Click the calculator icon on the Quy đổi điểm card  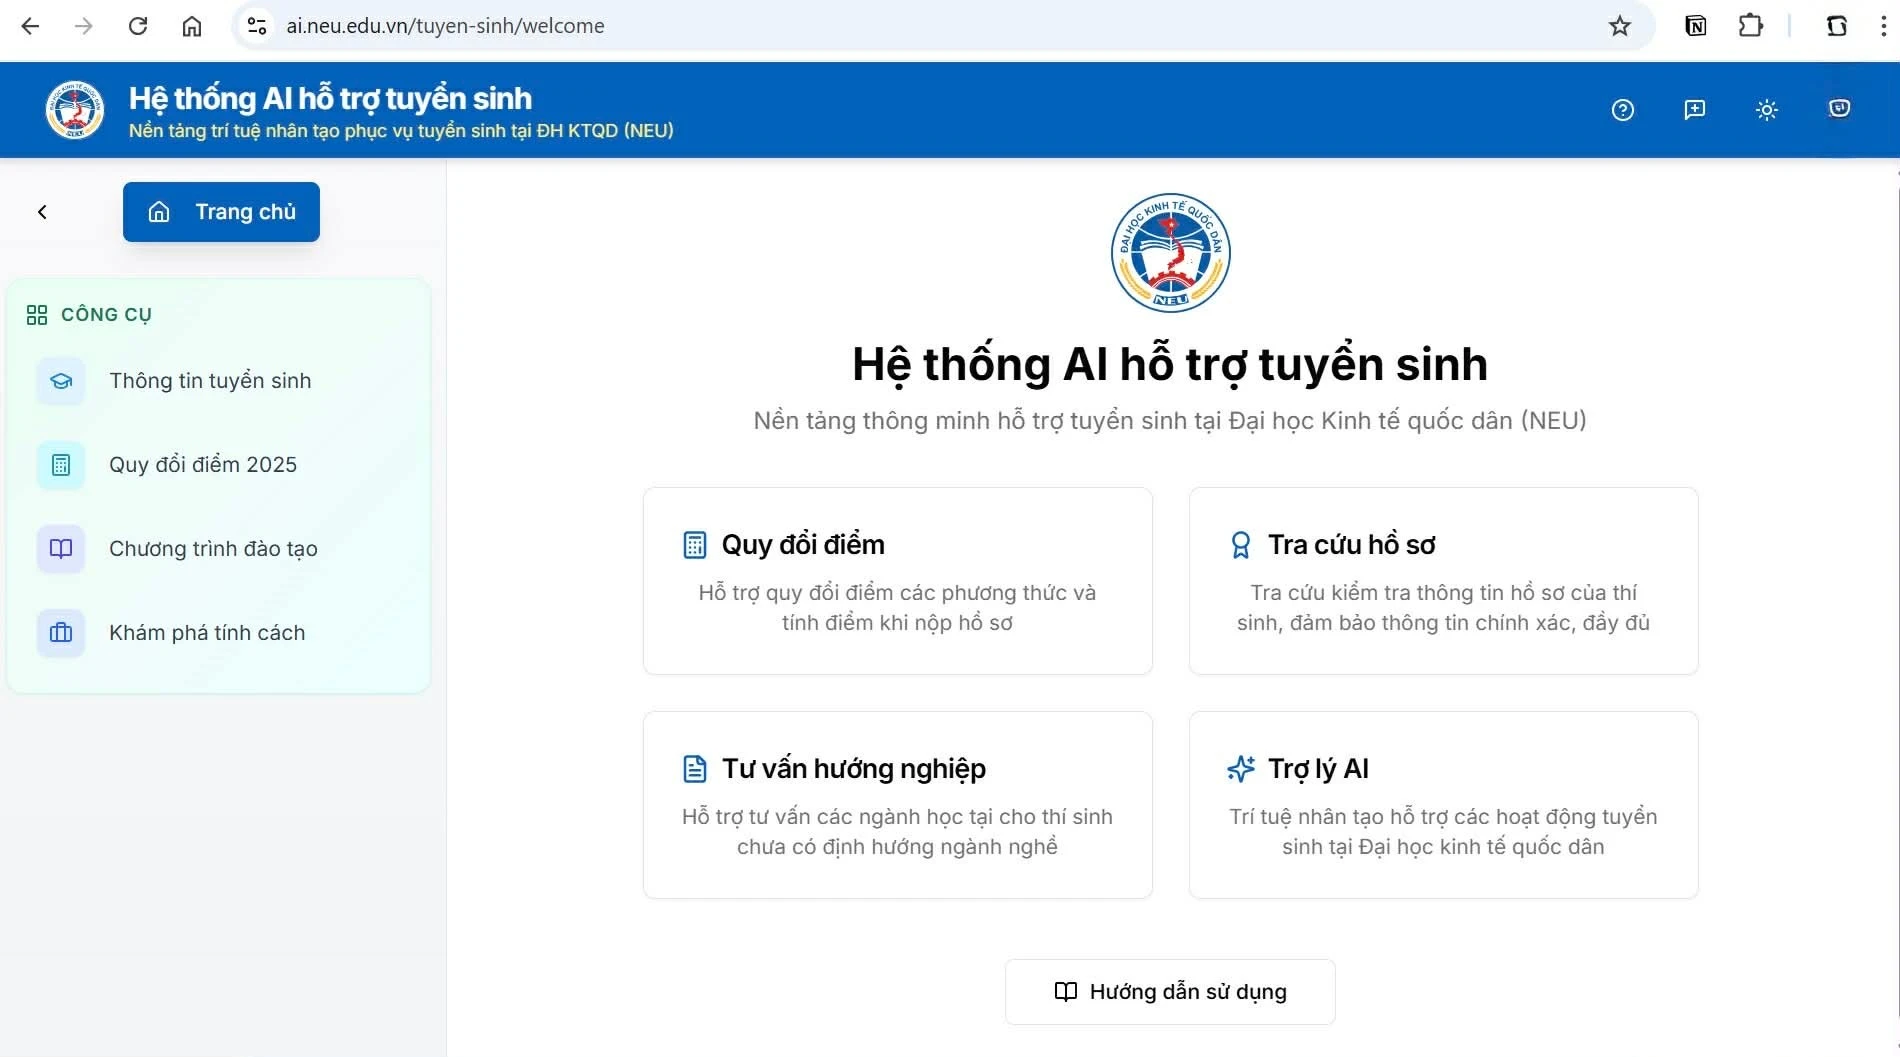pyautogui.click(x=695, y=545)
